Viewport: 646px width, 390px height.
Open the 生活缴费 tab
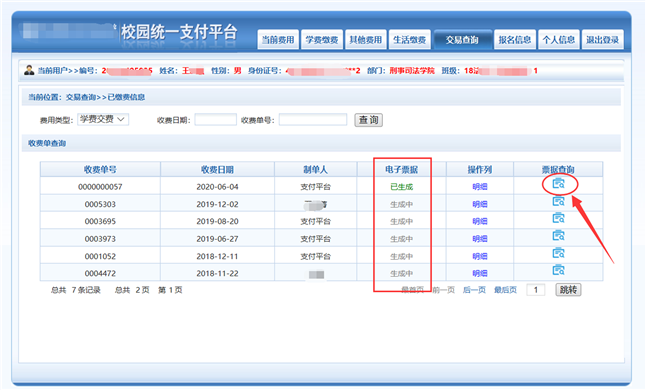[x=410, y=40]
